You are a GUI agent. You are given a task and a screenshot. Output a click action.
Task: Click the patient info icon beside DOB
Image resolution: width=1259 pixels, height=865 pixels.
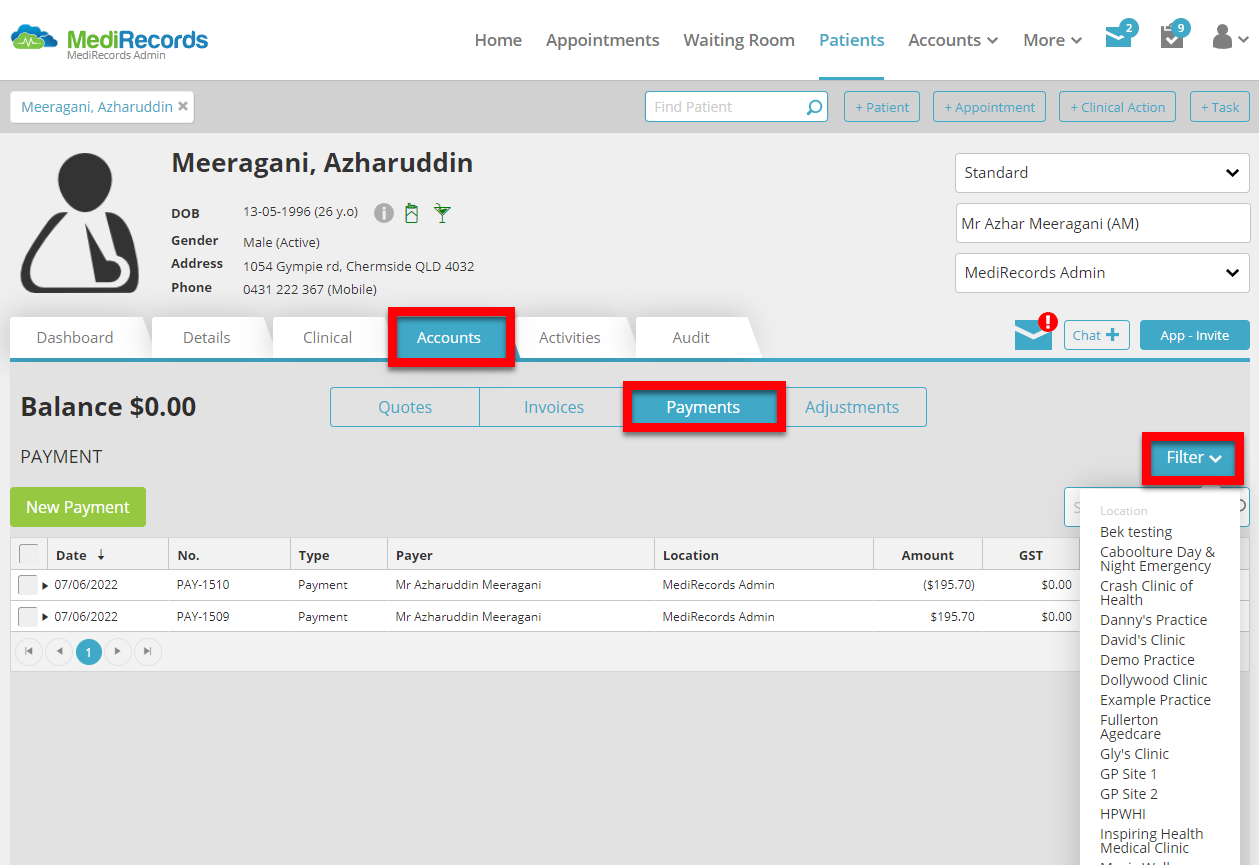[383, 213]
